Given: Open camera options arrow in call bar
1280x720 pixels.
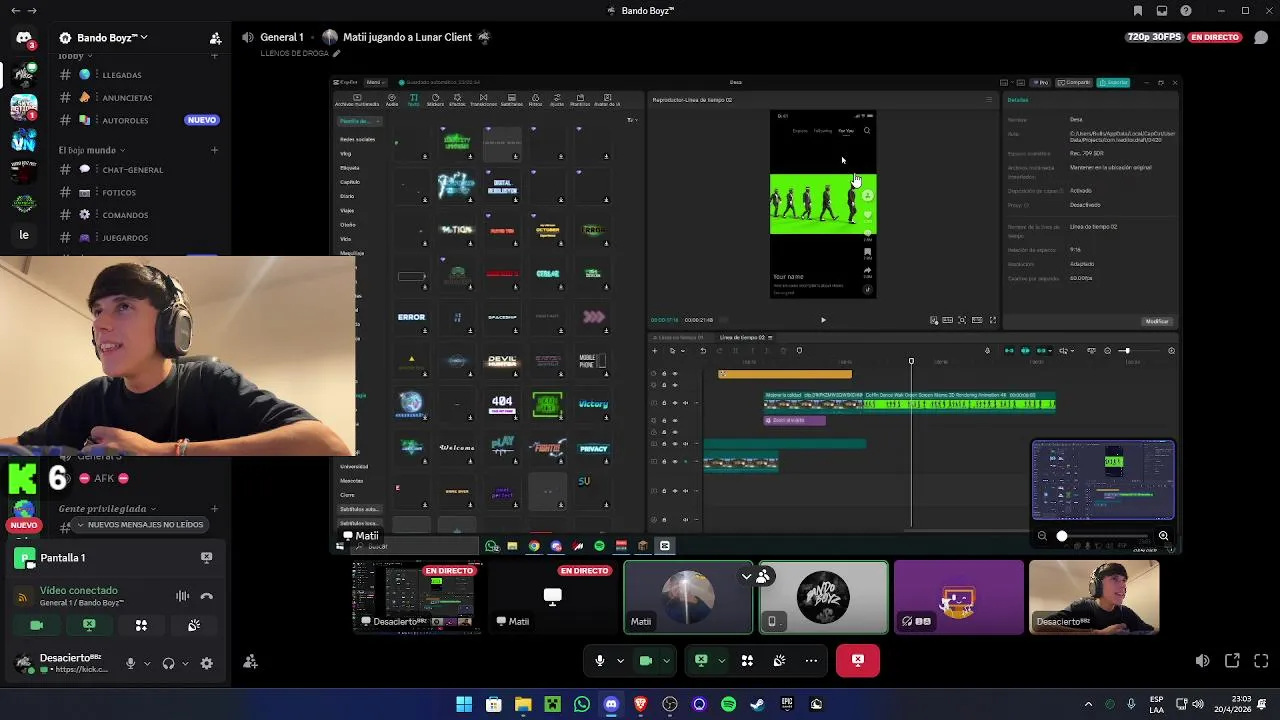Looking at the screenshot, I should pos(666,661).
